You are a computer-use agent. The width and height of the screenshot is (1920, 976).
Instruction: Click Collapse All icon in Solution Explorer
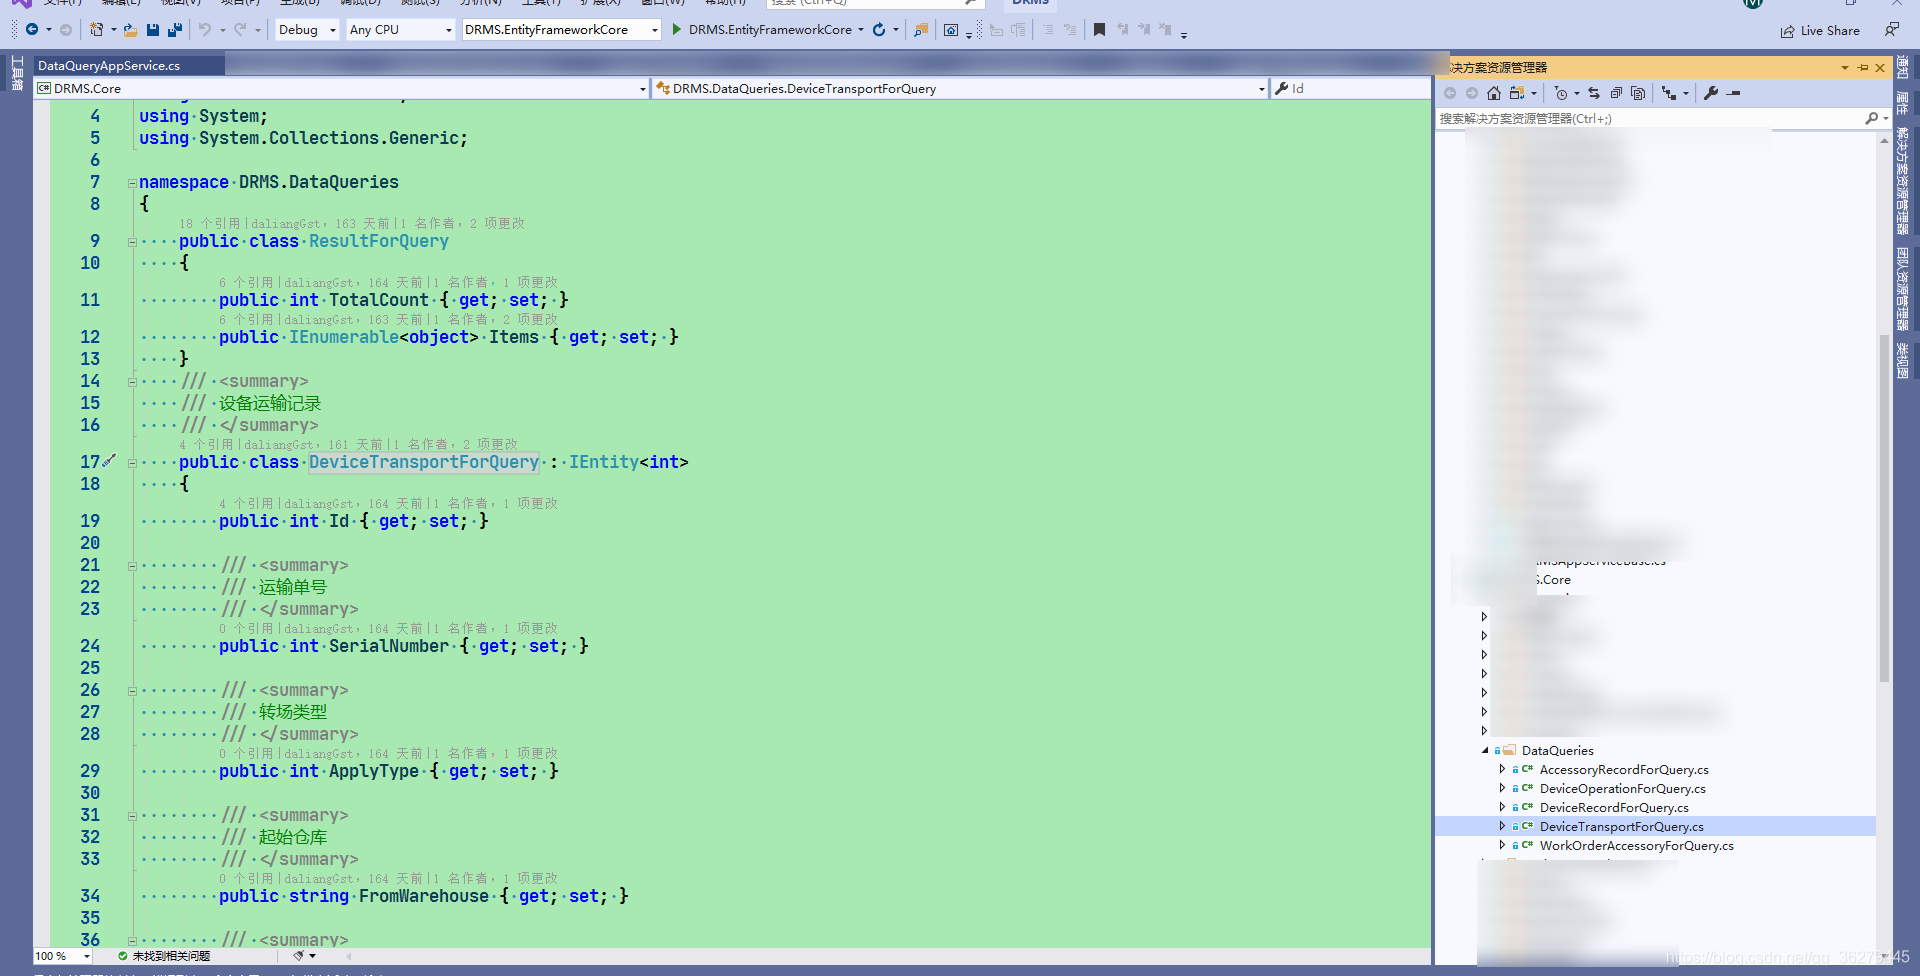coord(1616,93)
